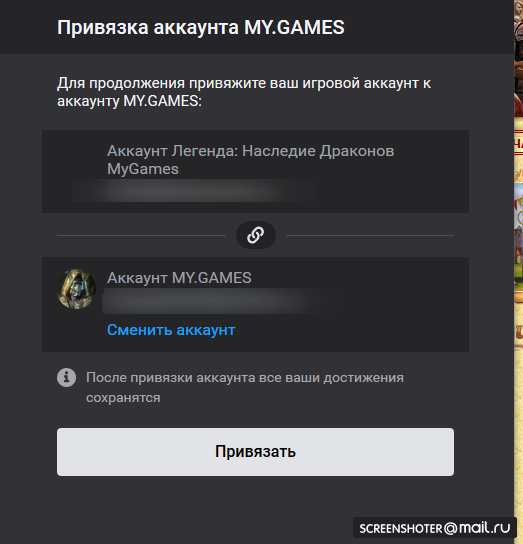Screen dimensions: 523x544
Task: Click the MyGames text in game account card
Action: 143,169
